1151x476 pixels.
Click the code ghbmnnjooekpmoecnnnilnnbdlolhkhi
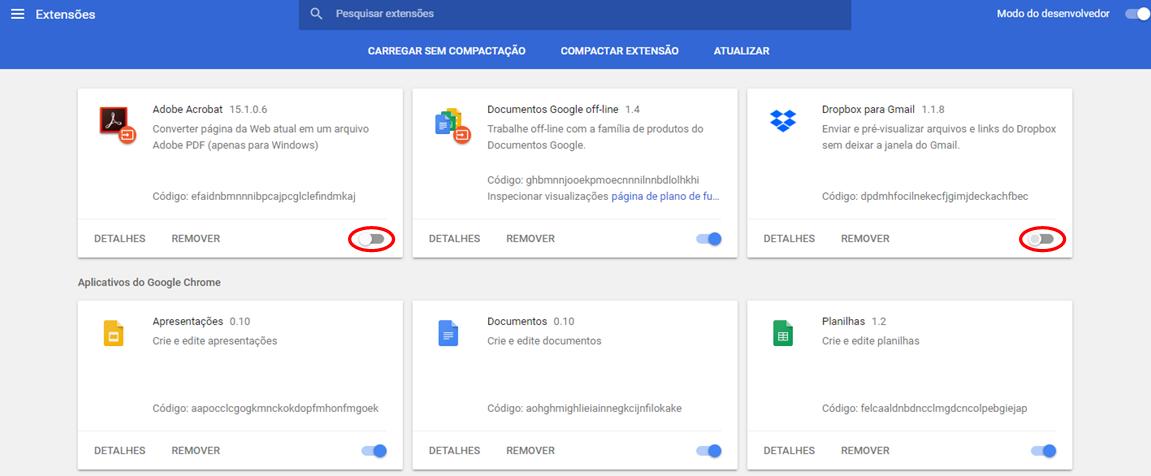pos(614,180)
